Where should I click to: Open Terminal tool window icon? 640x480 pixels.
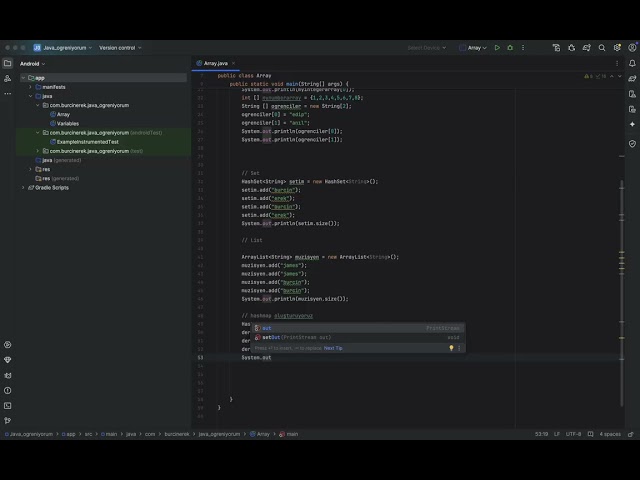point(7,406)
